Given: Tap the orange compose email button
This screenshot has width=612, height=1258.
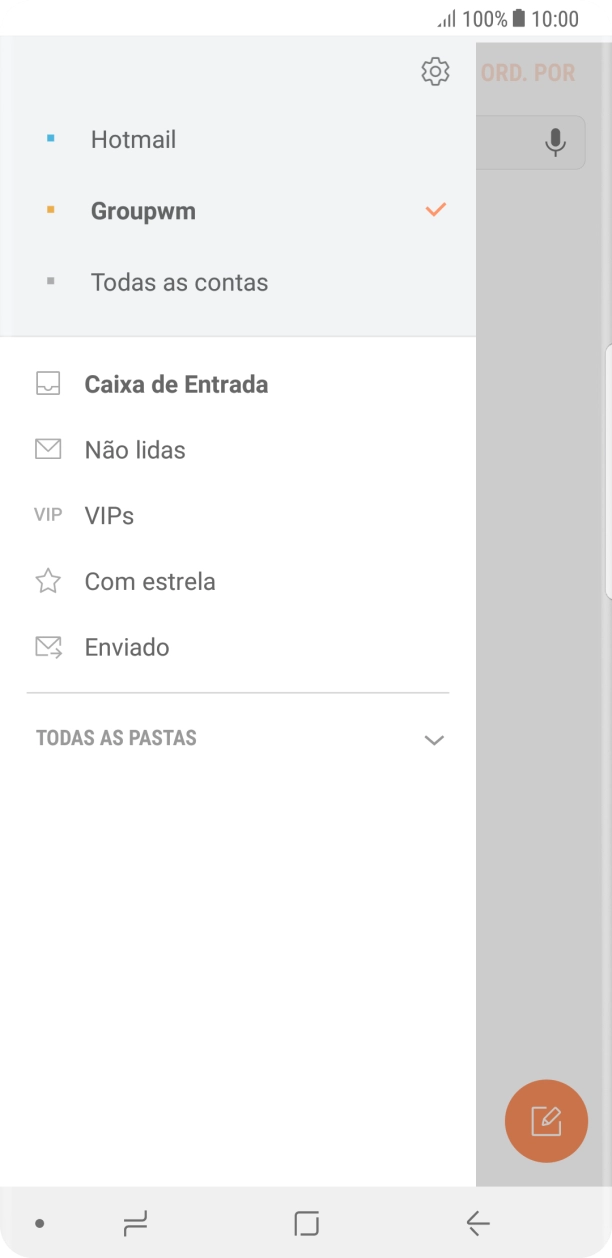Looking at the screenshot, I should [546, 1121].
